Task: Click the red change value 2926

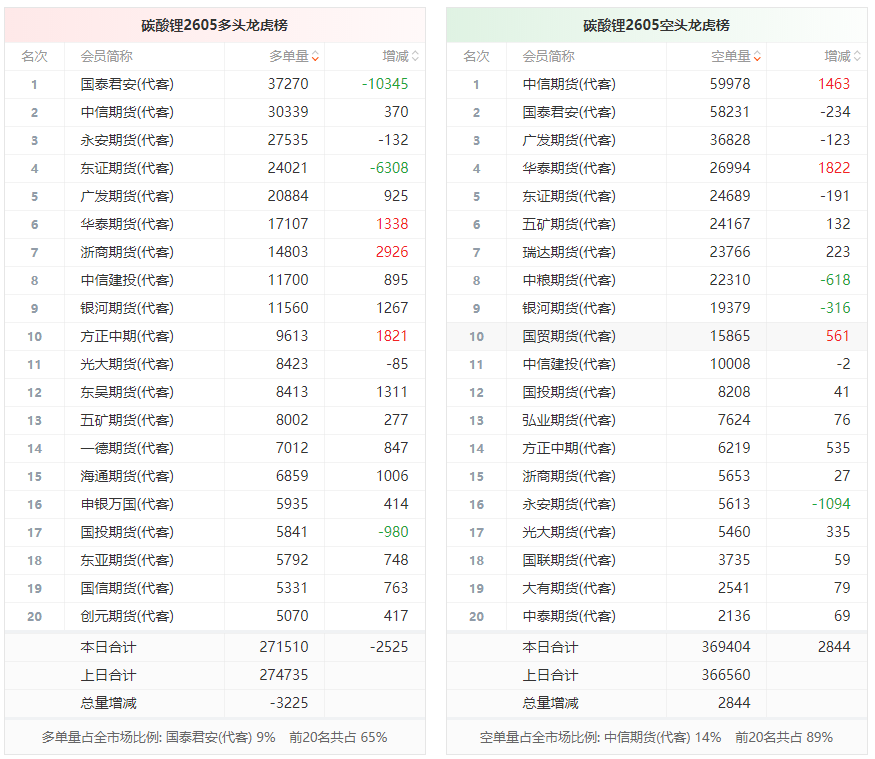Action: [392, 252]
